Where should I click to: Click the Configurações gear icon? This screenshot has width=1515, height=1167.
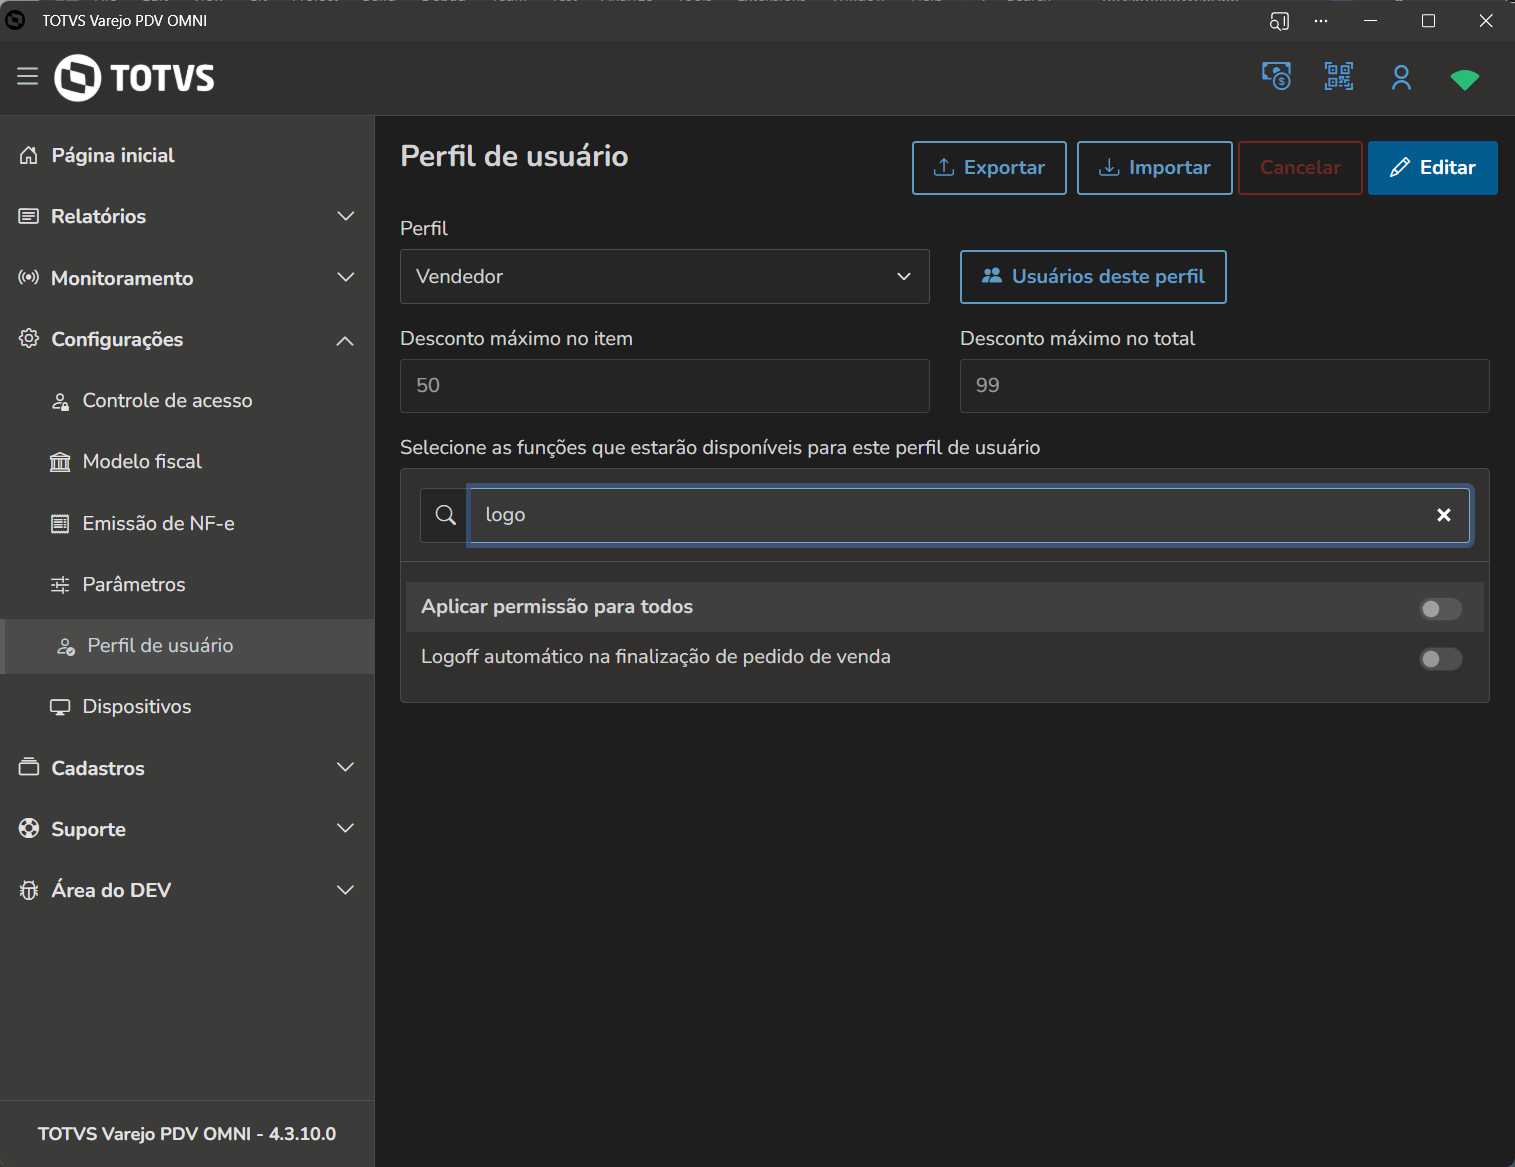coord(29,338)
